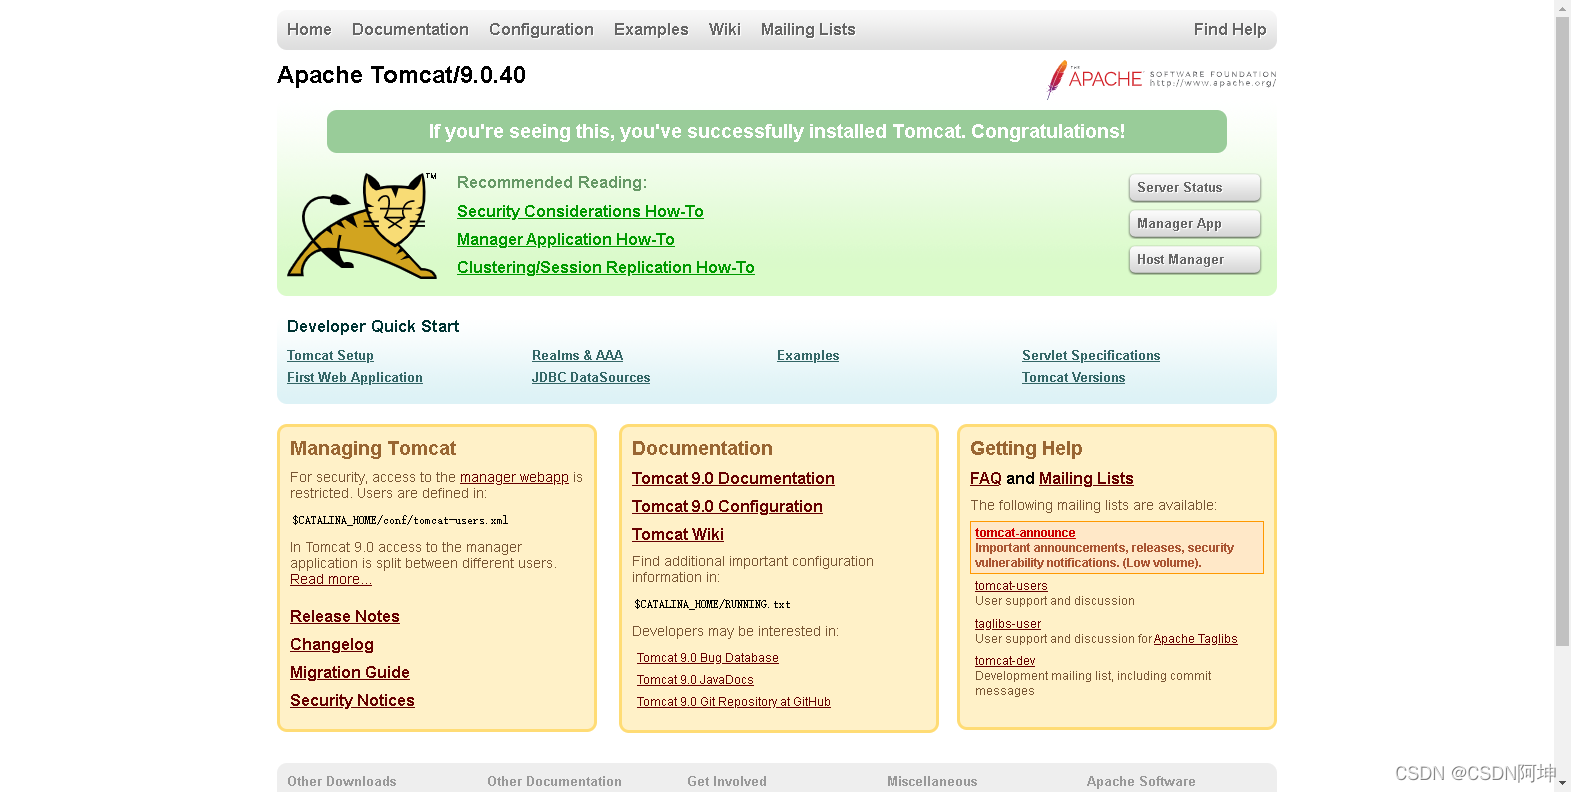Open the taglibs-user mailing list link
Image resolution: width=1571 pixels, height=792 pixels.
click(x=1008, y=624)
